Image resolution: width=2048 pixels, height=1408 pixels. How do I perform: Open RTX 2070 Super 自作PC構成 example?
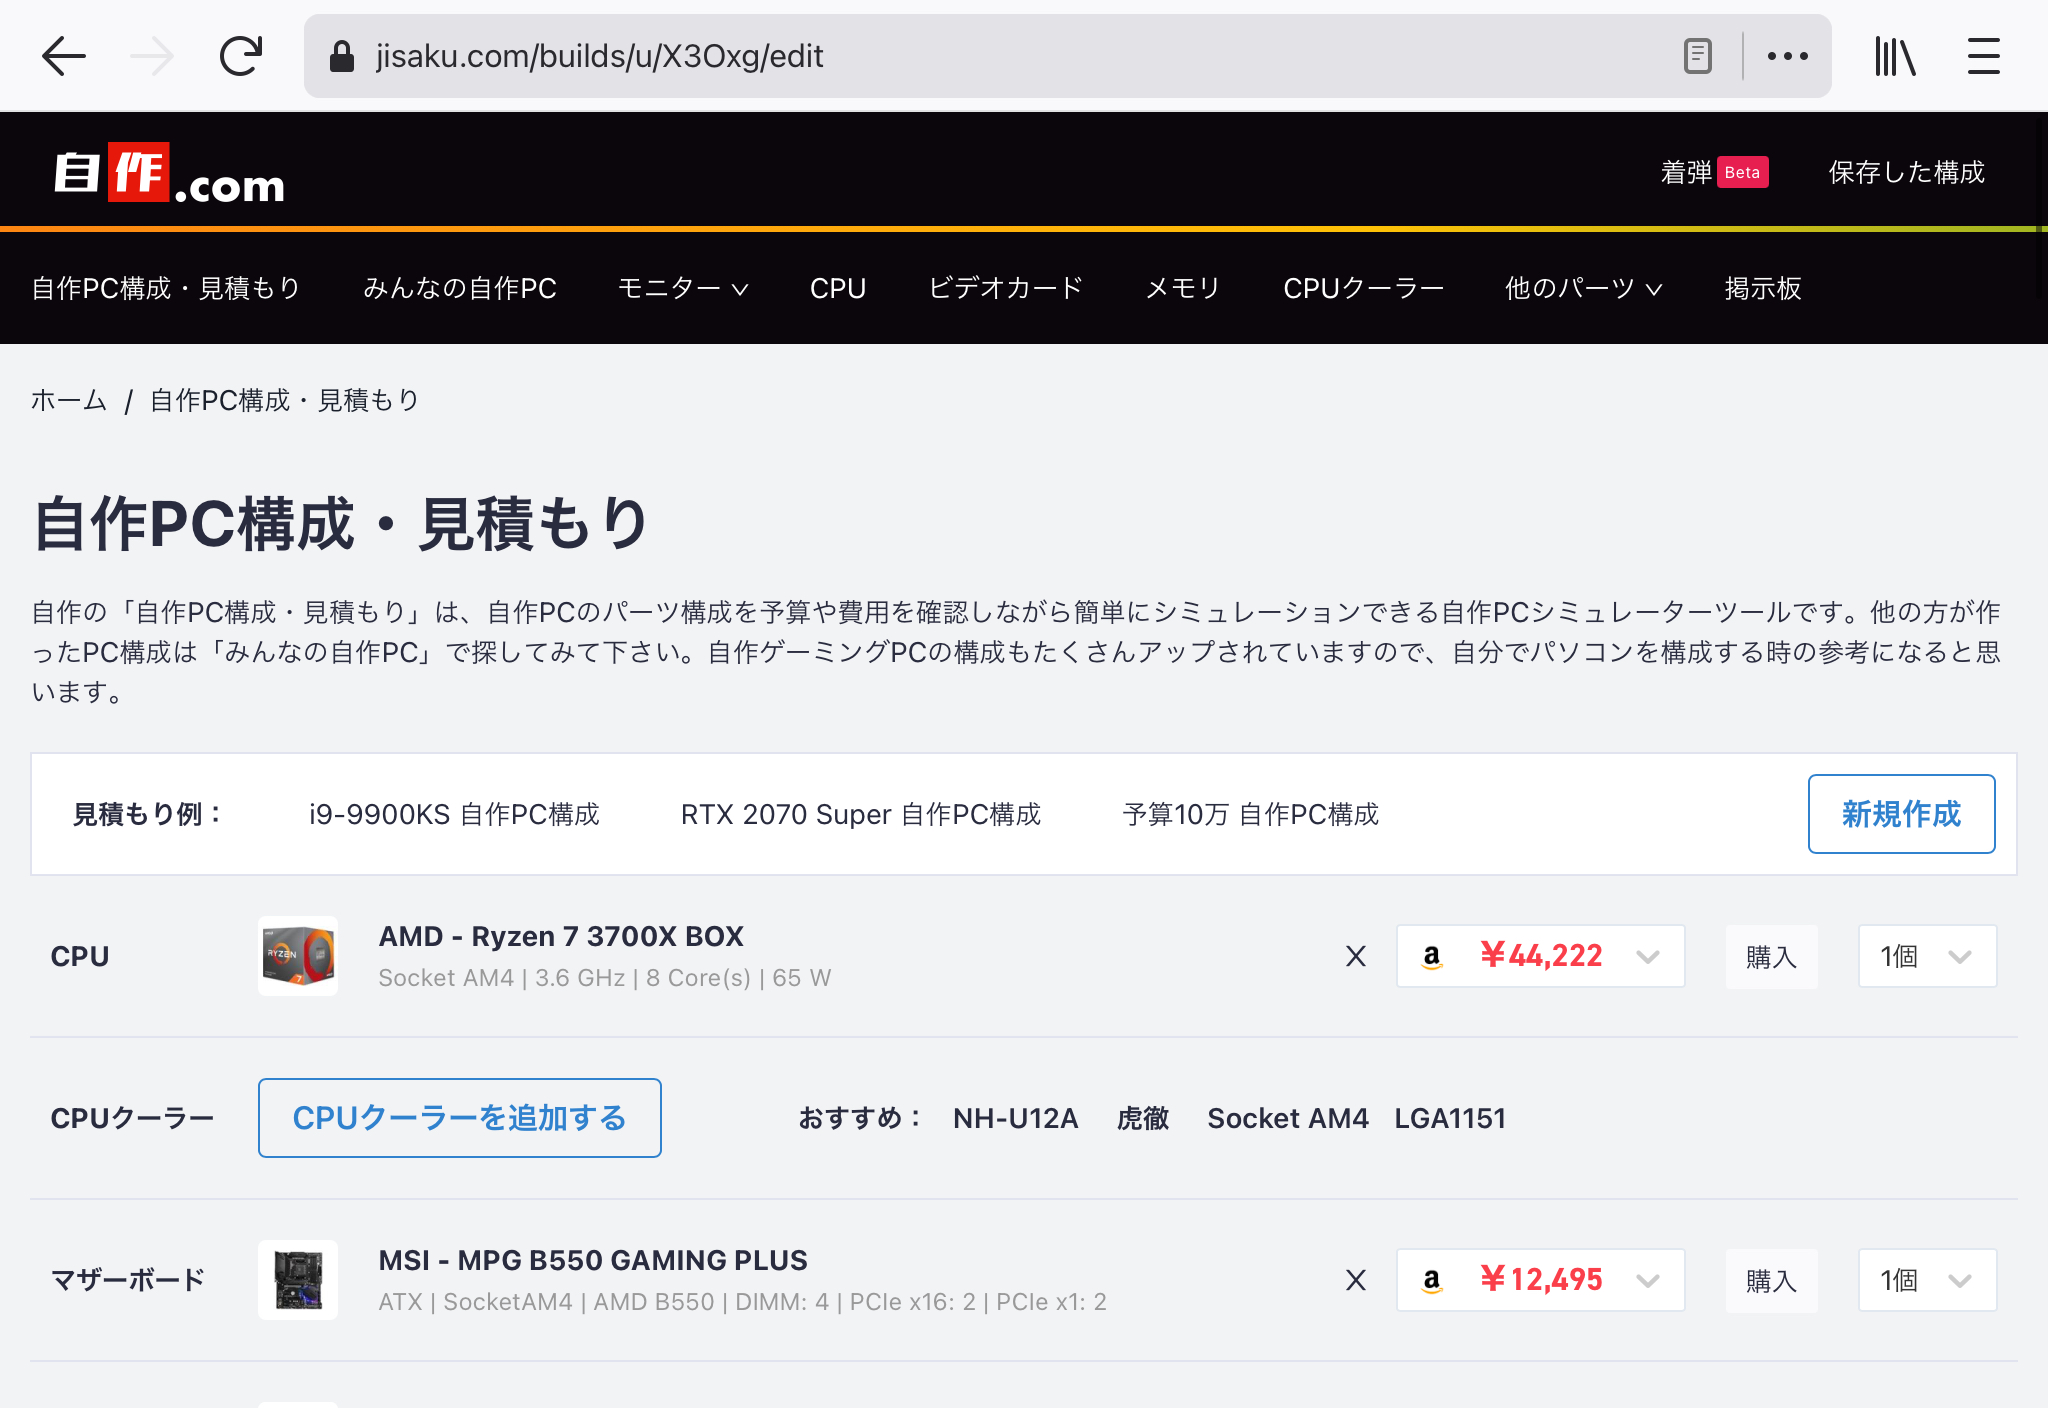tap(861, 814)
